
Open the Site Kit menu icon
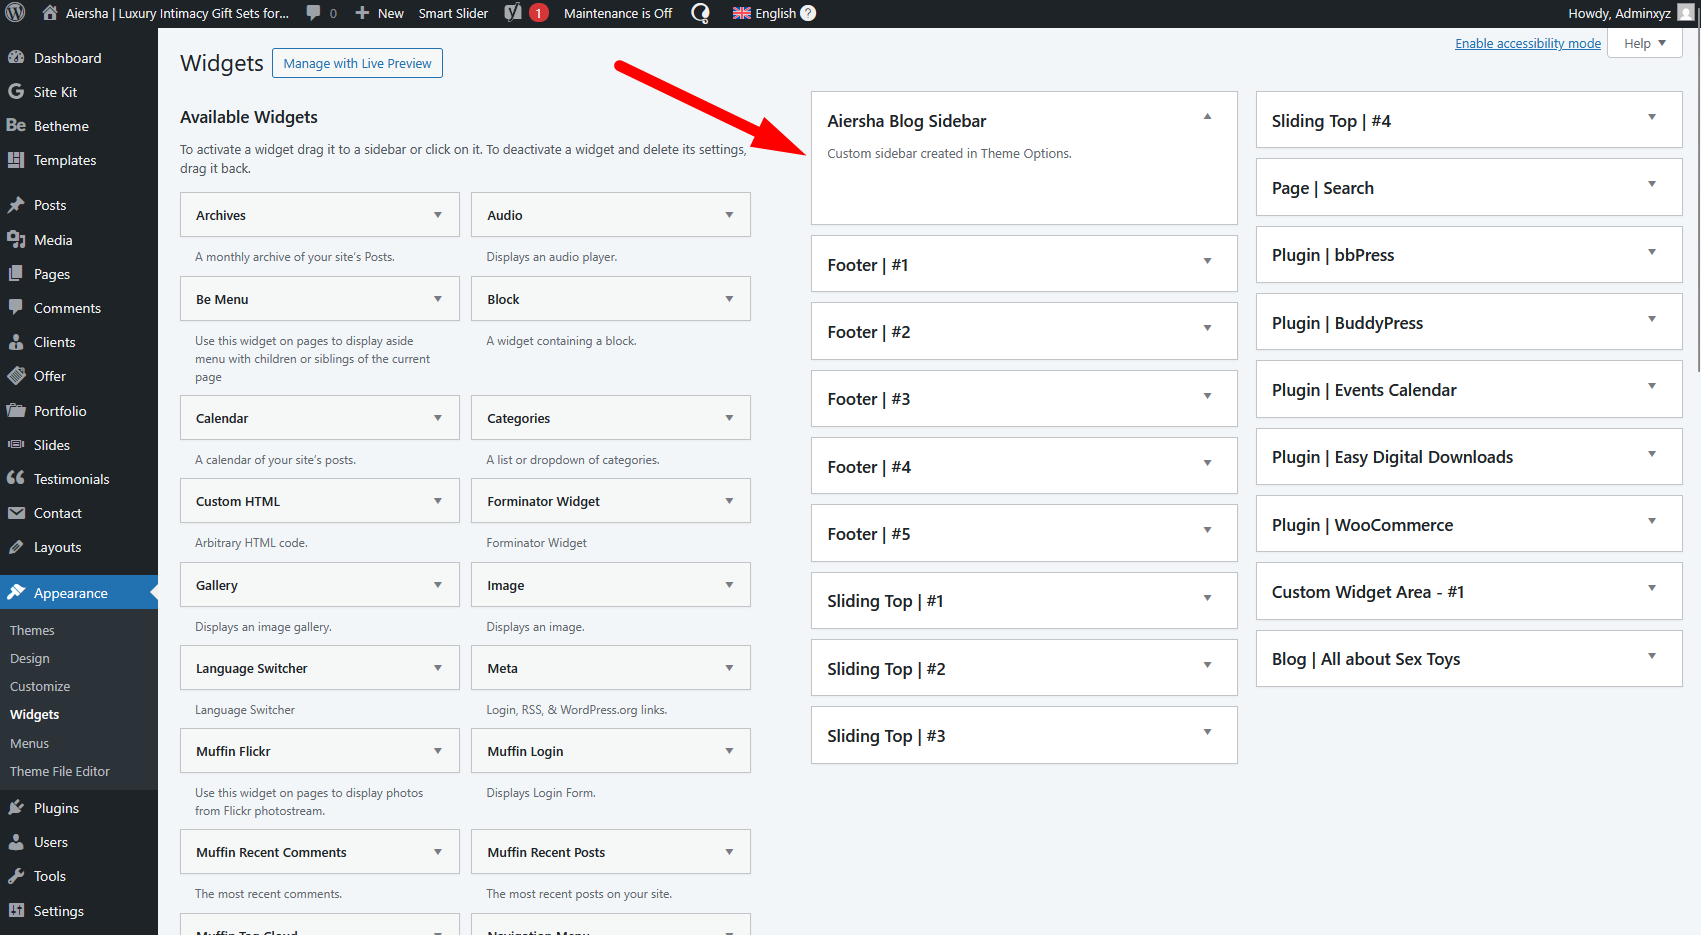[x=16, y=92]
